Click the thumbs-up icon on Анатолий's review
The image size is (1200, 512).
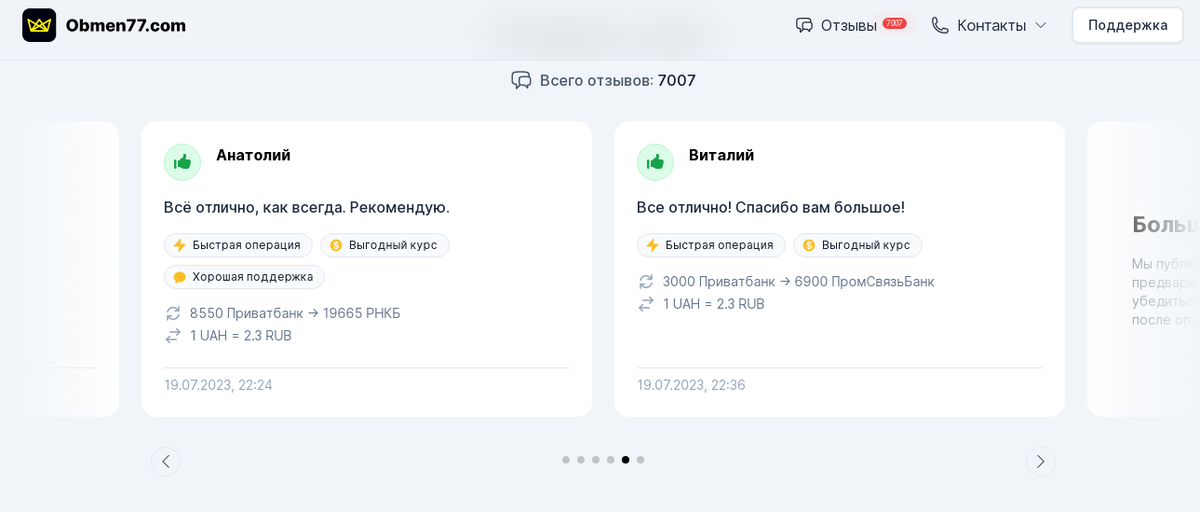click(x=182, y=162)
